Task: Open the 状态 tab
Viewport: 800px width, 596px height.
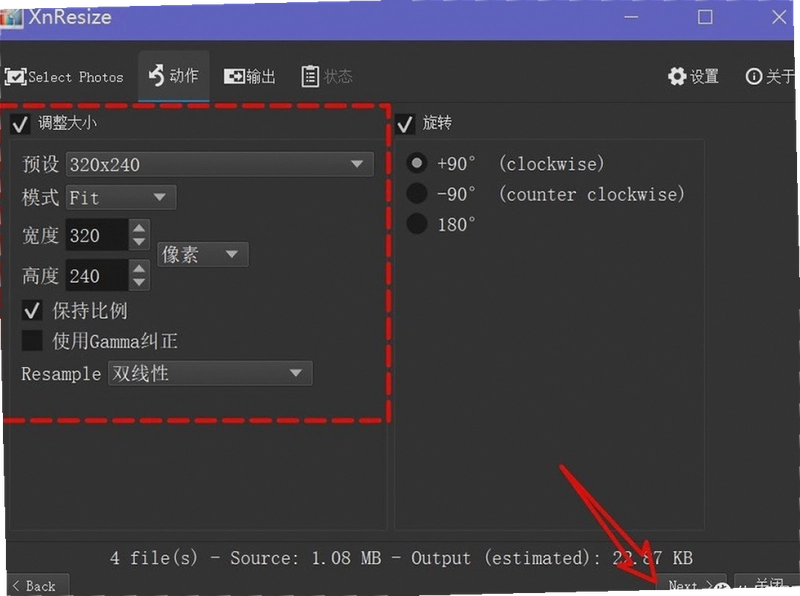Action: tap(327, 77)
